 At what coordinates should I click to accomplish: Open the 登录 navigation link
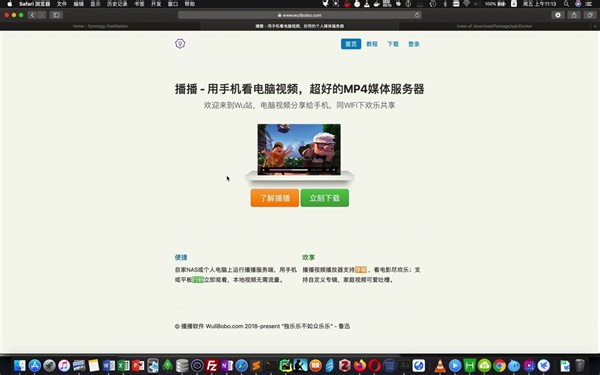[414, 44]
